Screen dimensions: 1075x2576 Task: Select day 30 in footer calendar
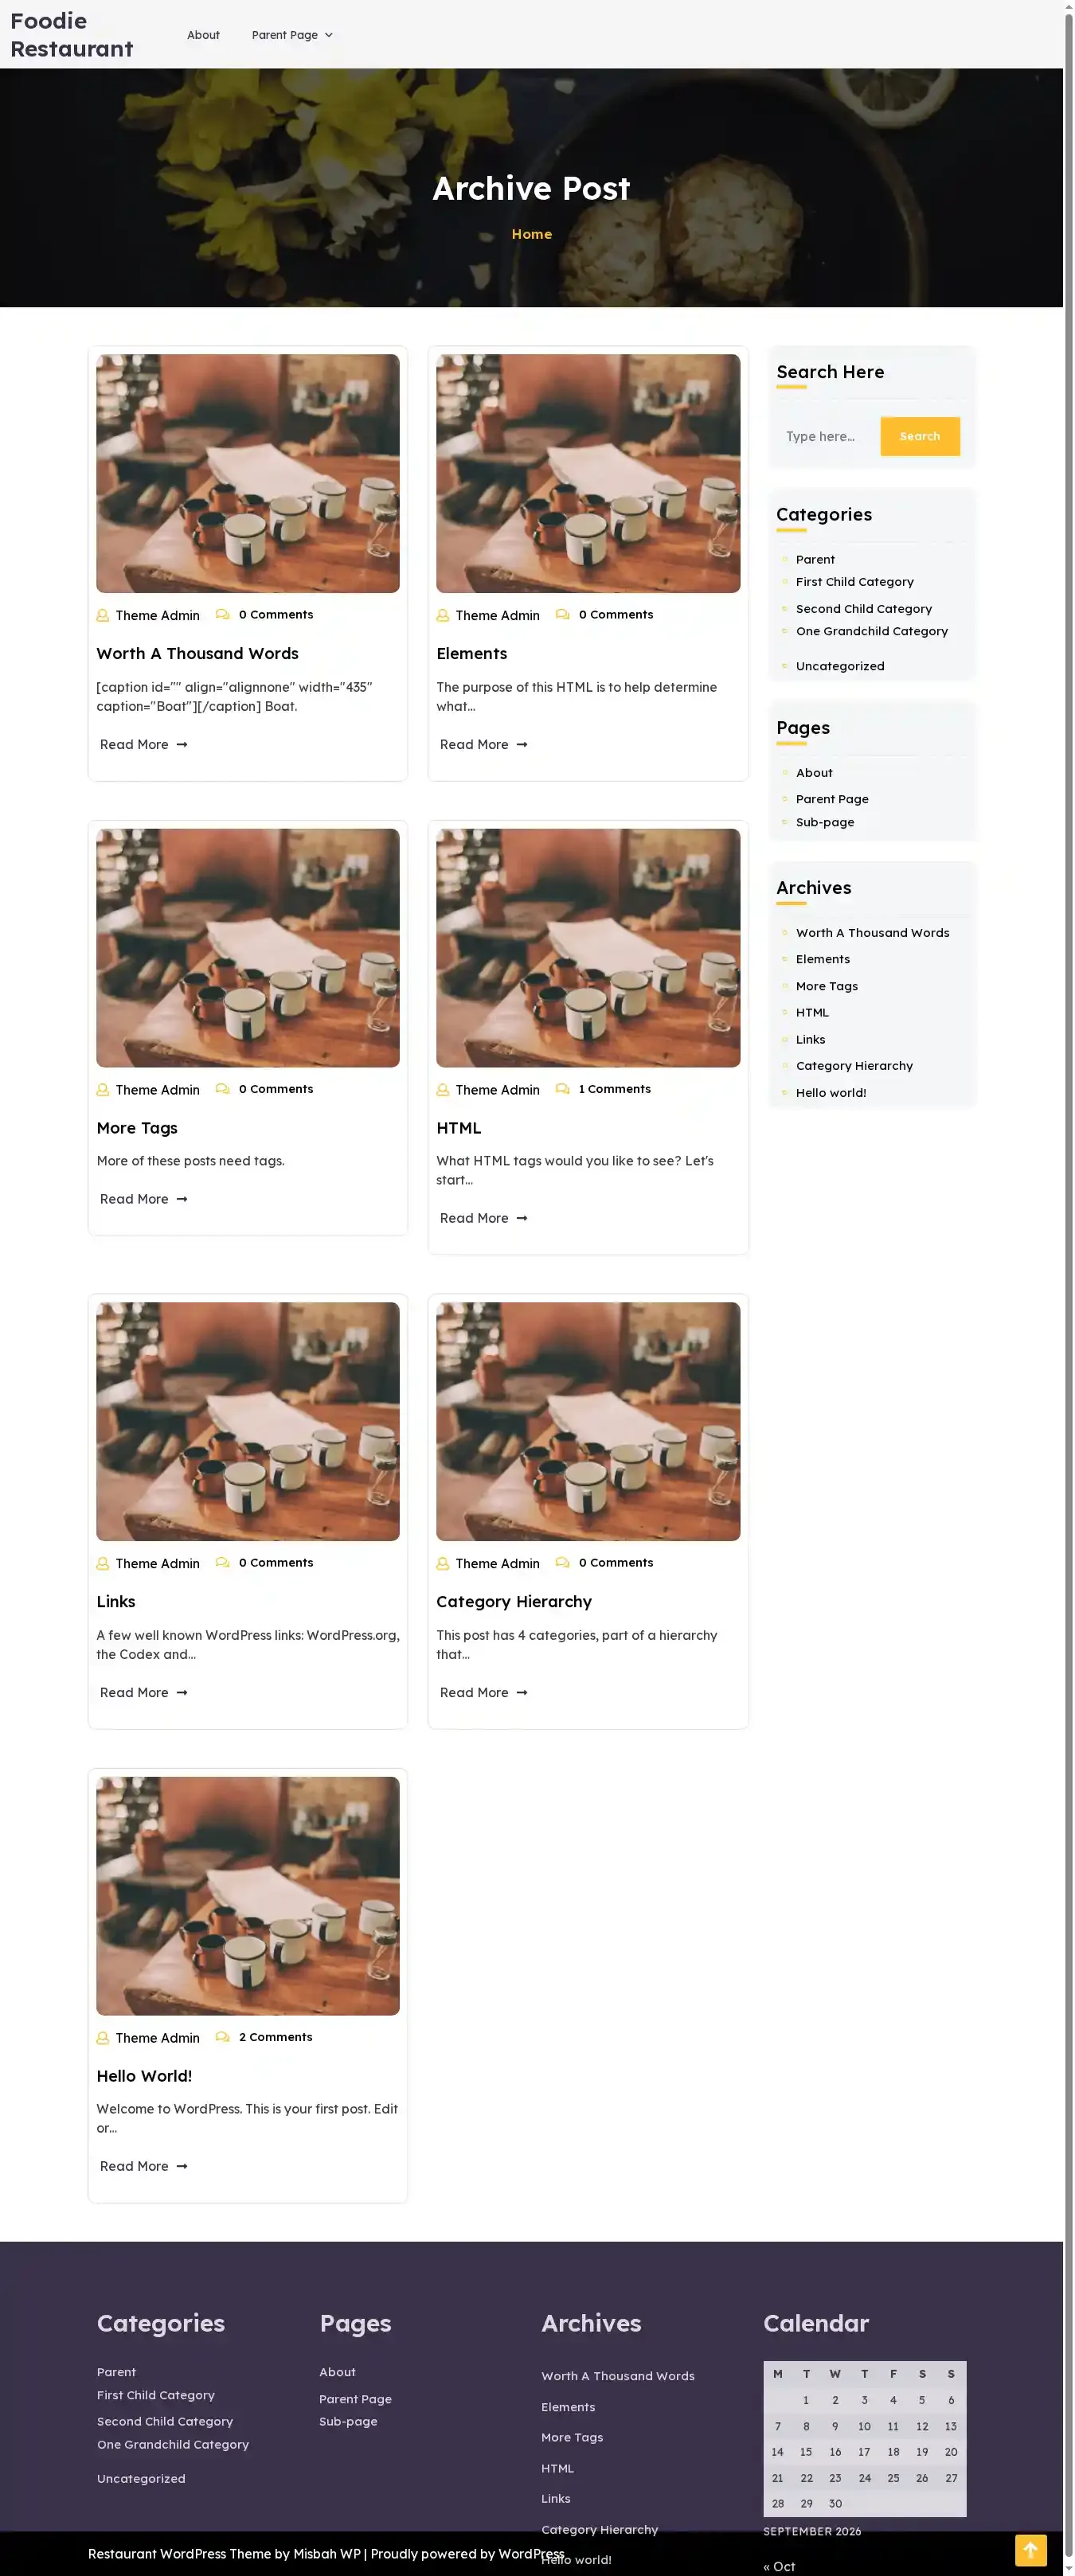[835, 2503]
